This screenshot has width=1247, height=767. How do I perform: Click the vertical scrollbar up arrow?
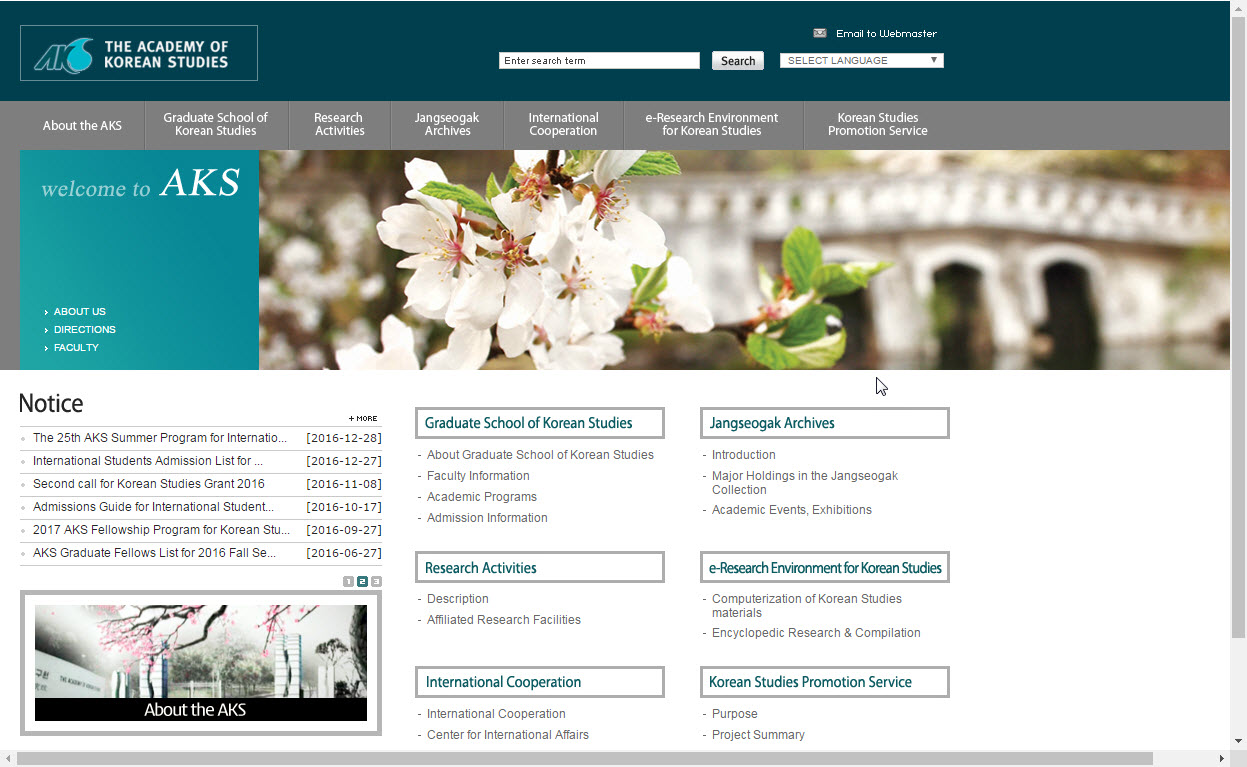tap(1238, 8)
